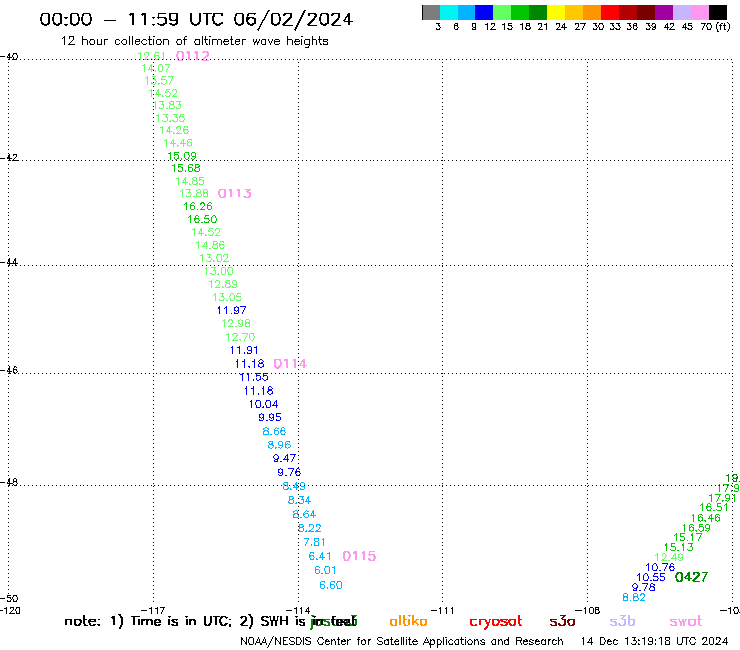
Task: Click the 0113 swot time marker
Action: pos(235,193)
